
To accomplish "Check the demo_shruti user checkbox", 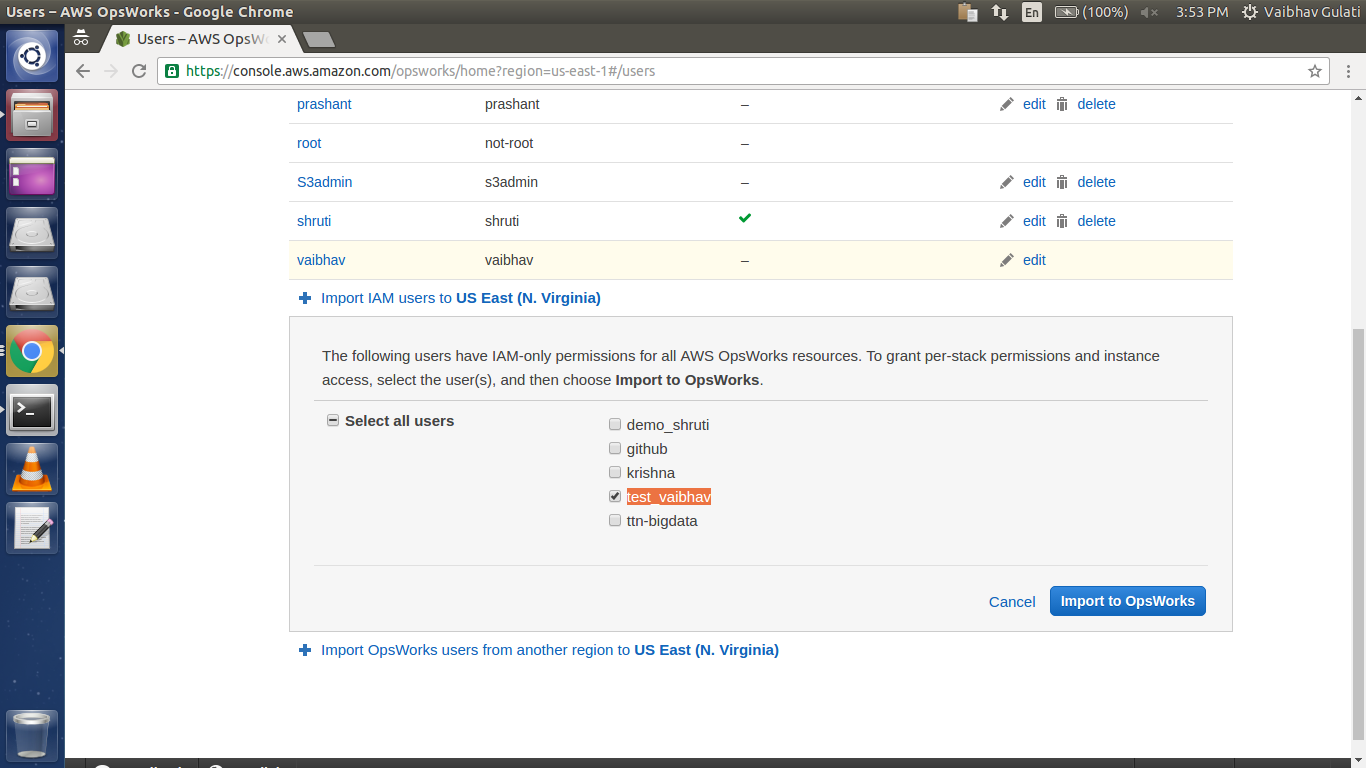I will [615, 425].
